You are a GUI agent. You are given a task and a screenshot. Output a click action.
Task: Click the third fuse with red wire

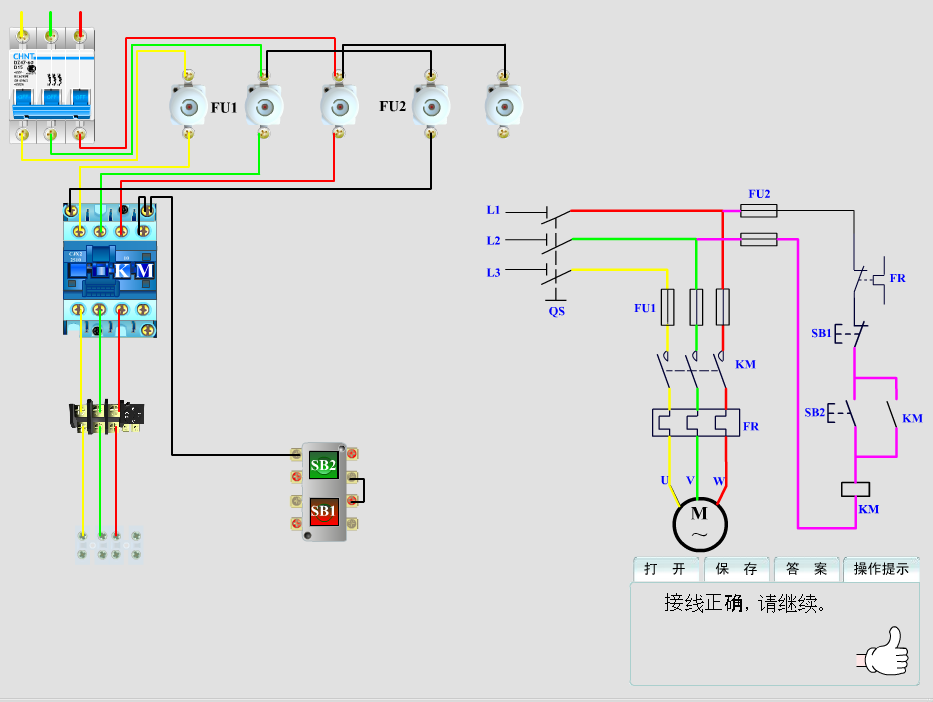pyautogui.click(x=339, y=107)
